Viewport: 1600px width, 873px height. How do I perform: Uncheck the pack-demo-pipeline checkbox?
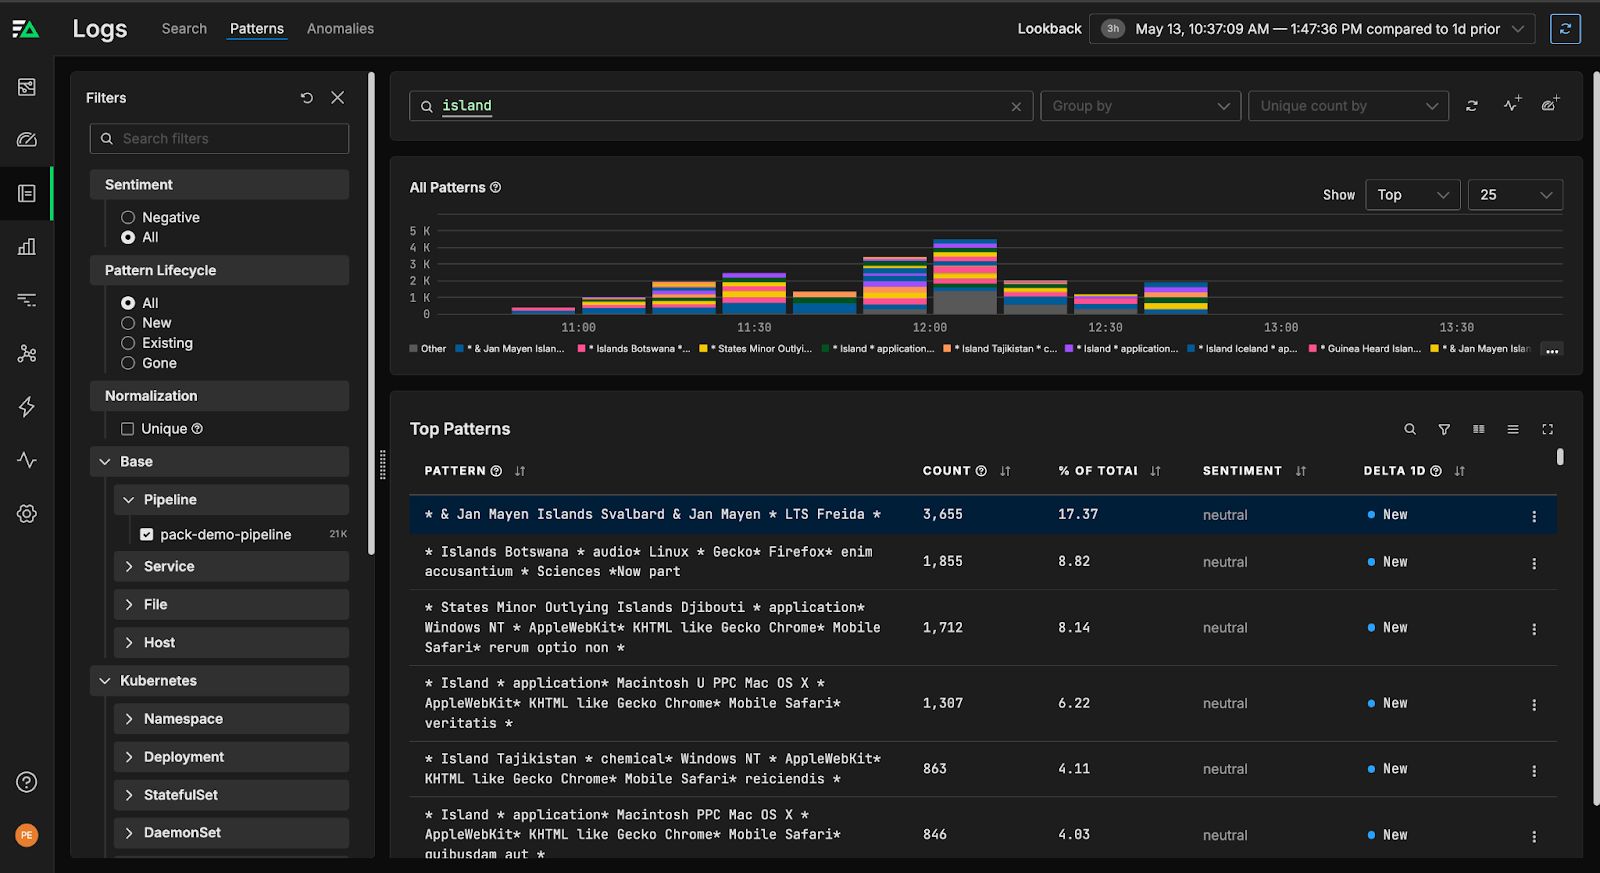(147, 535)
